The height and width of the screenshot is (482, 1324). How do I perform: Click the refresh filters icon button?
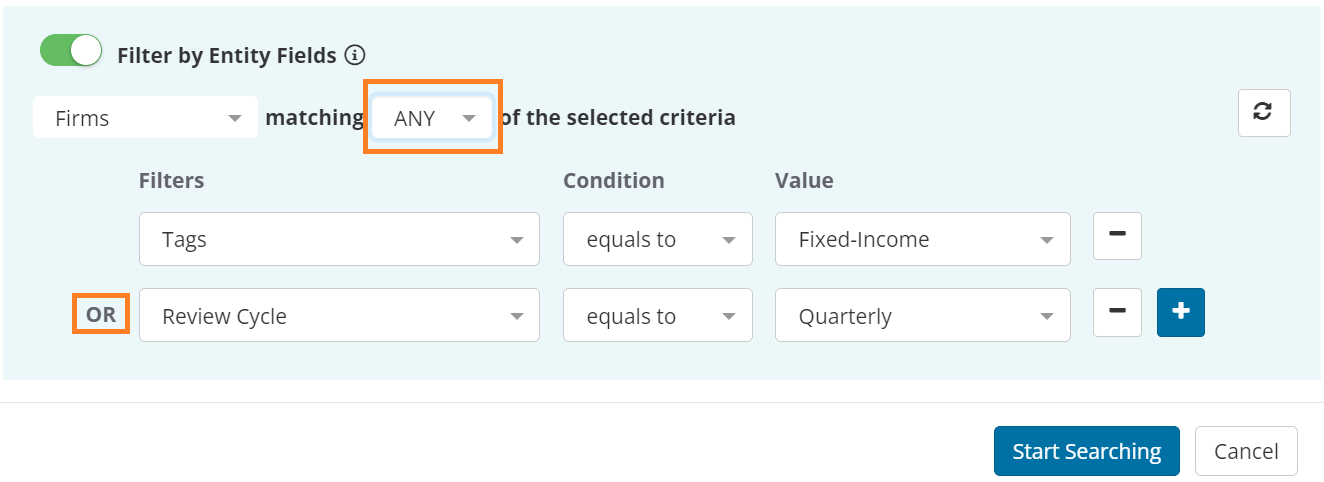coord(1264,113)
